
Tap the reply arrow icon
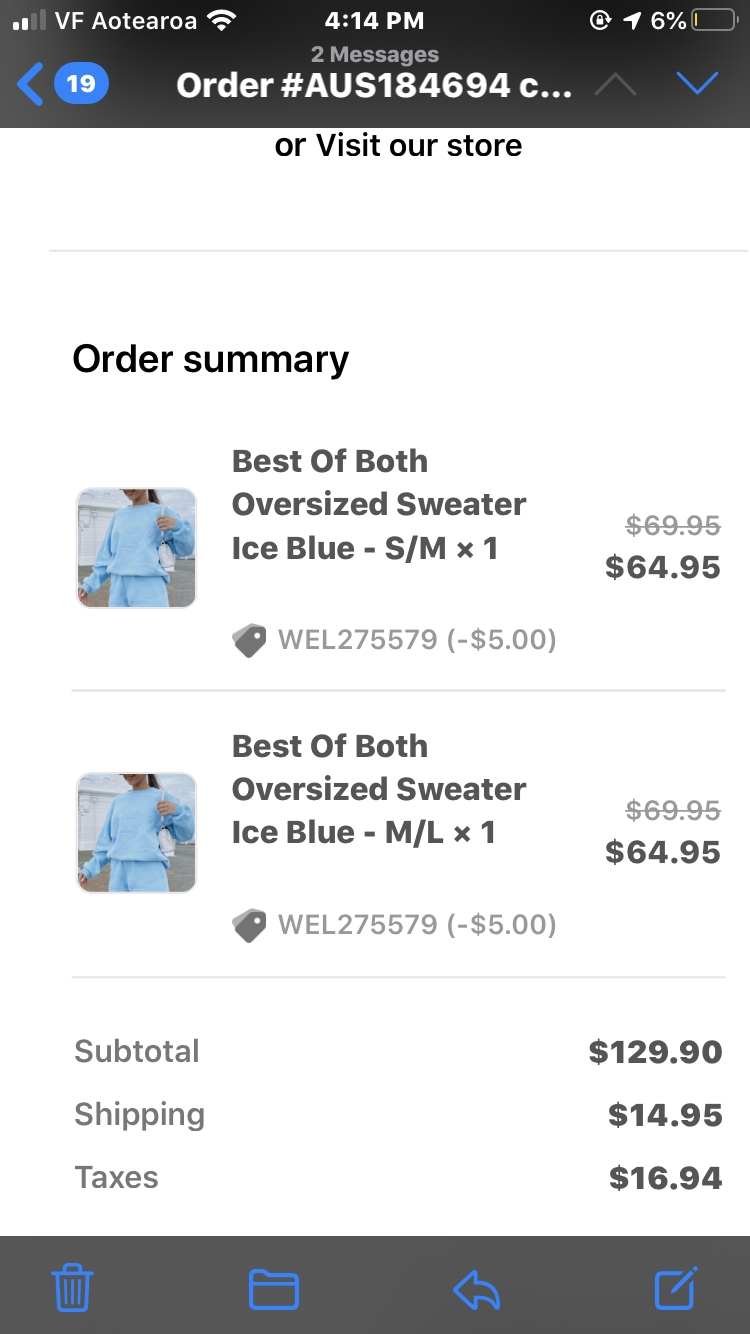coord(476,1288)
